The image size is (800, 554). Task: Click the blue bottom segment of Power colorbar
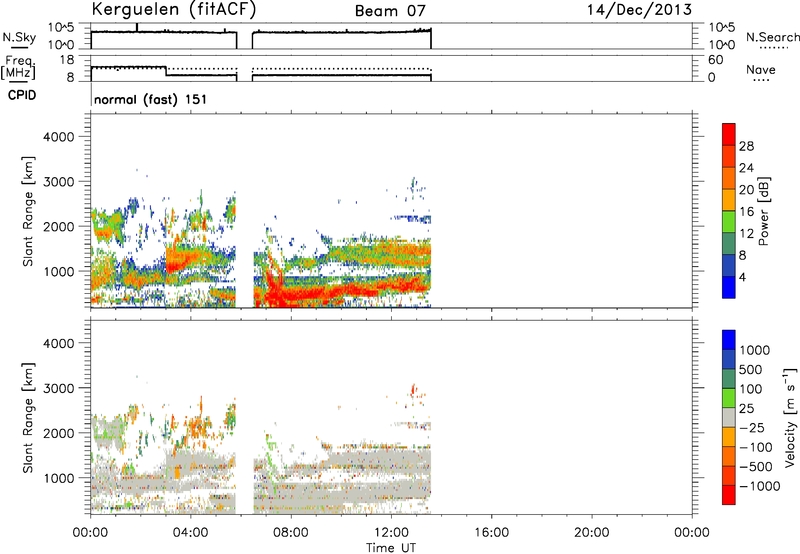click(x=729, y=287)
